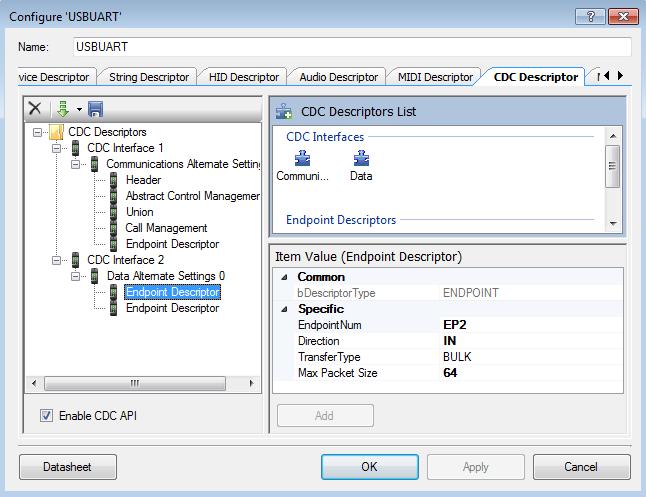Click the CDC Descriptors folder icon
Viewport: 646px width, 497px height.
(x=56, y=132)
